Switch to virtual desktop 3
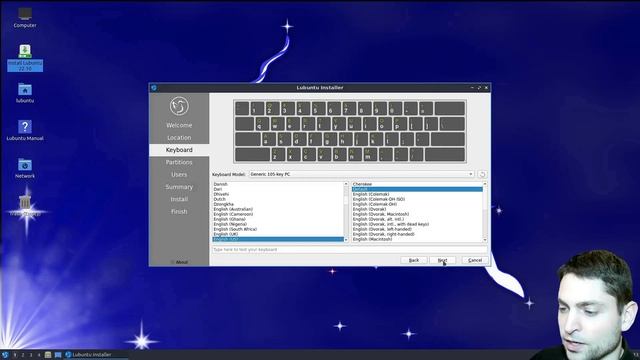This screenshot has width=640, height=360. pyautogui.click(x=31, y=355)
